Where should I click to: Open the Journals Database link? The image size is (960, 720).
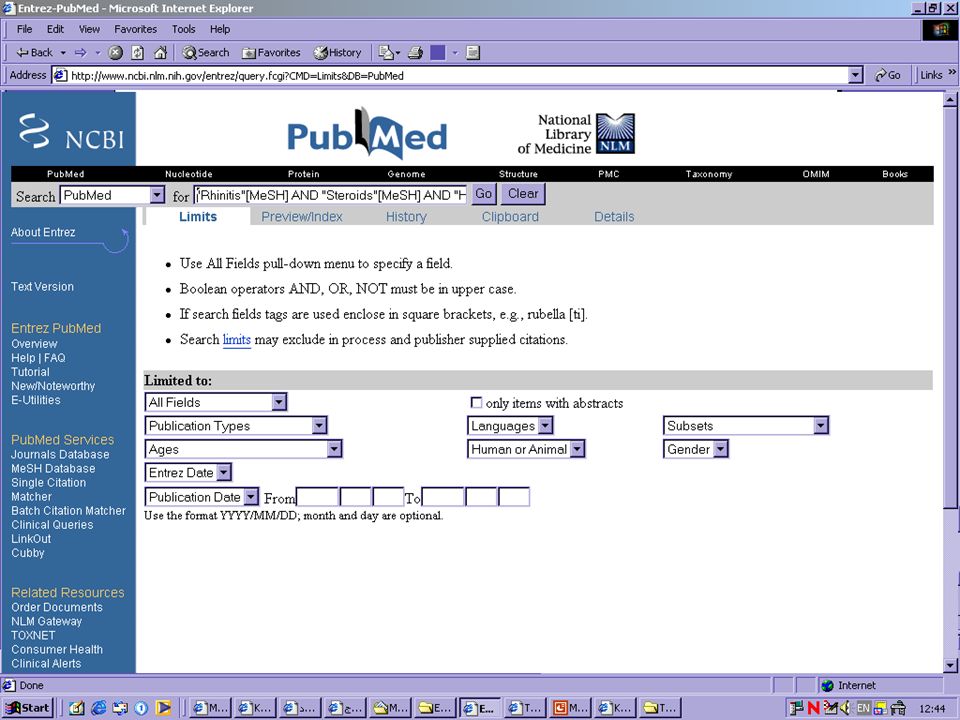(60, 454)
